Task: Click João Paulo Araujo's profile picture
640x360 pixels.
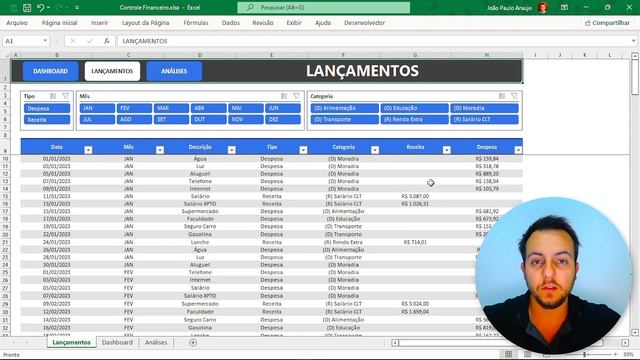Action: (x=543, y=8)
